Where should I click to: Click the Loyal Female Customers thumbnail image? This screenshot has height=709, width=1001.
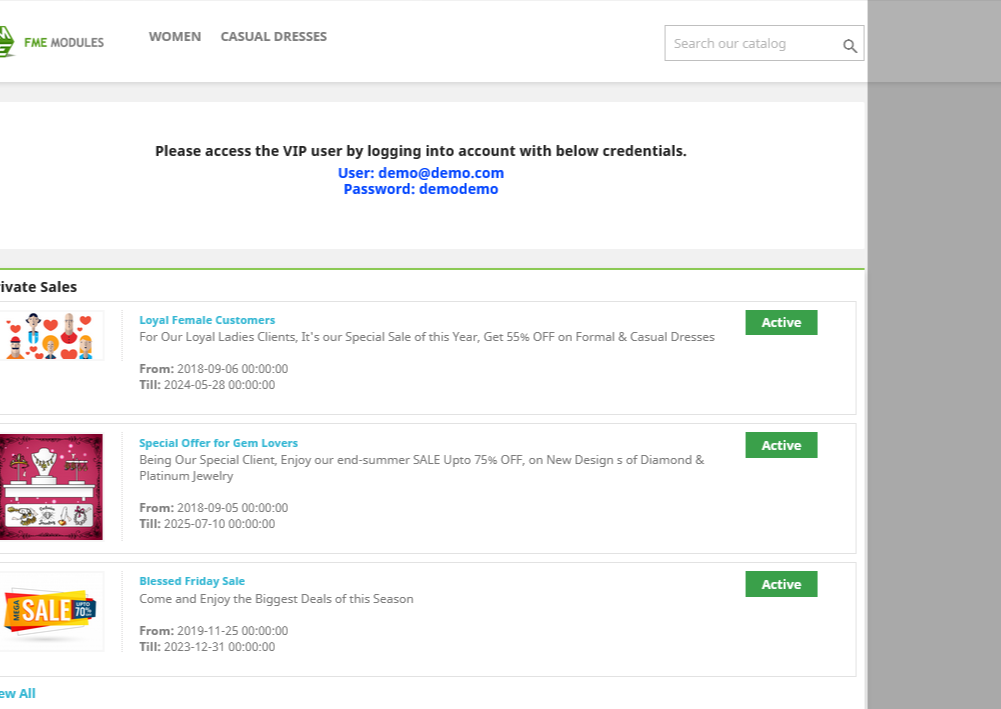(52, 336)
